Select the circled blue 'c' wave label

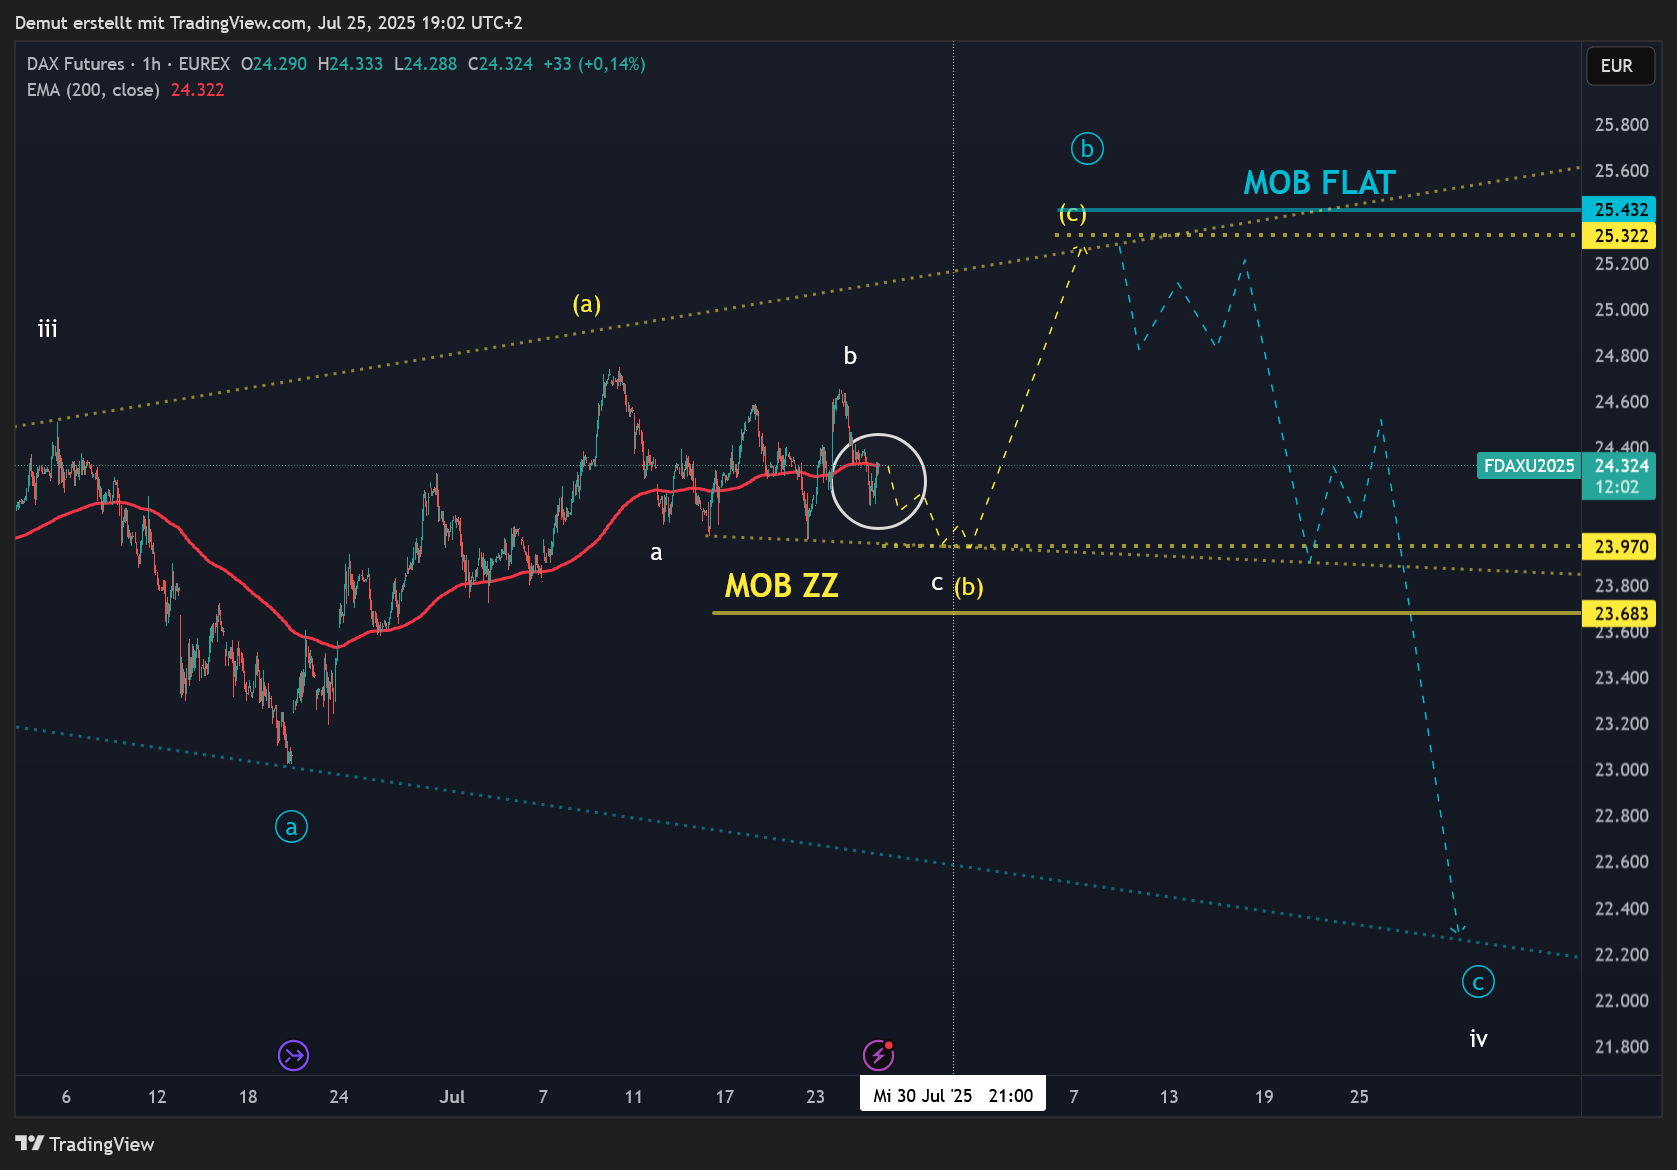(x=1478, y=982)
